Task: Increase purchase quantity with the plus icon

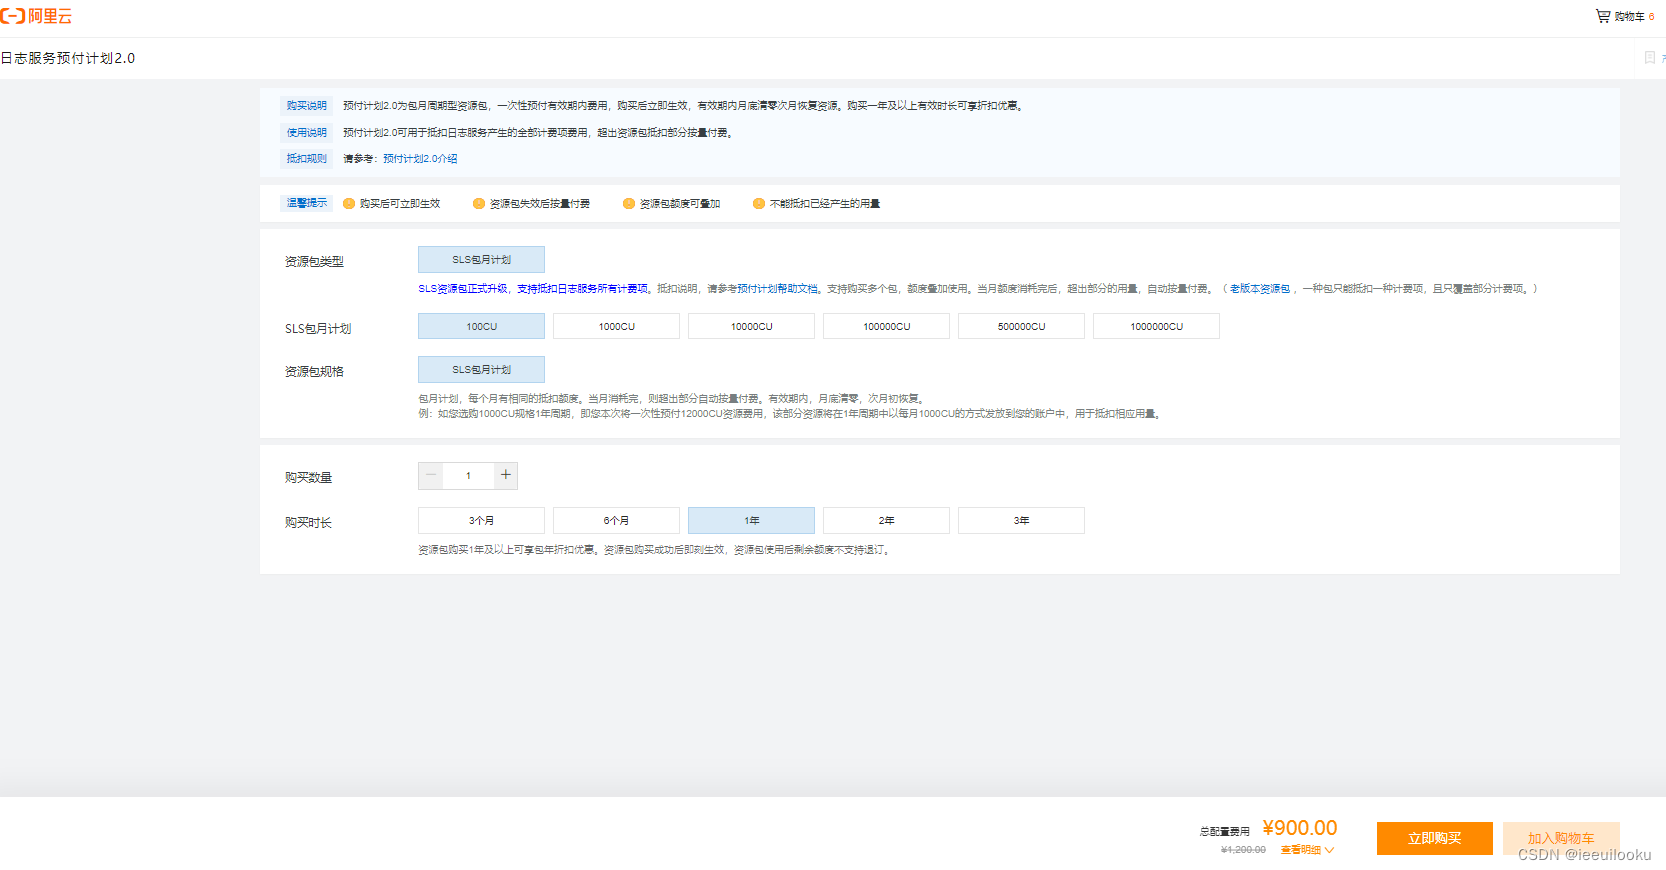Action: point(506,475)
